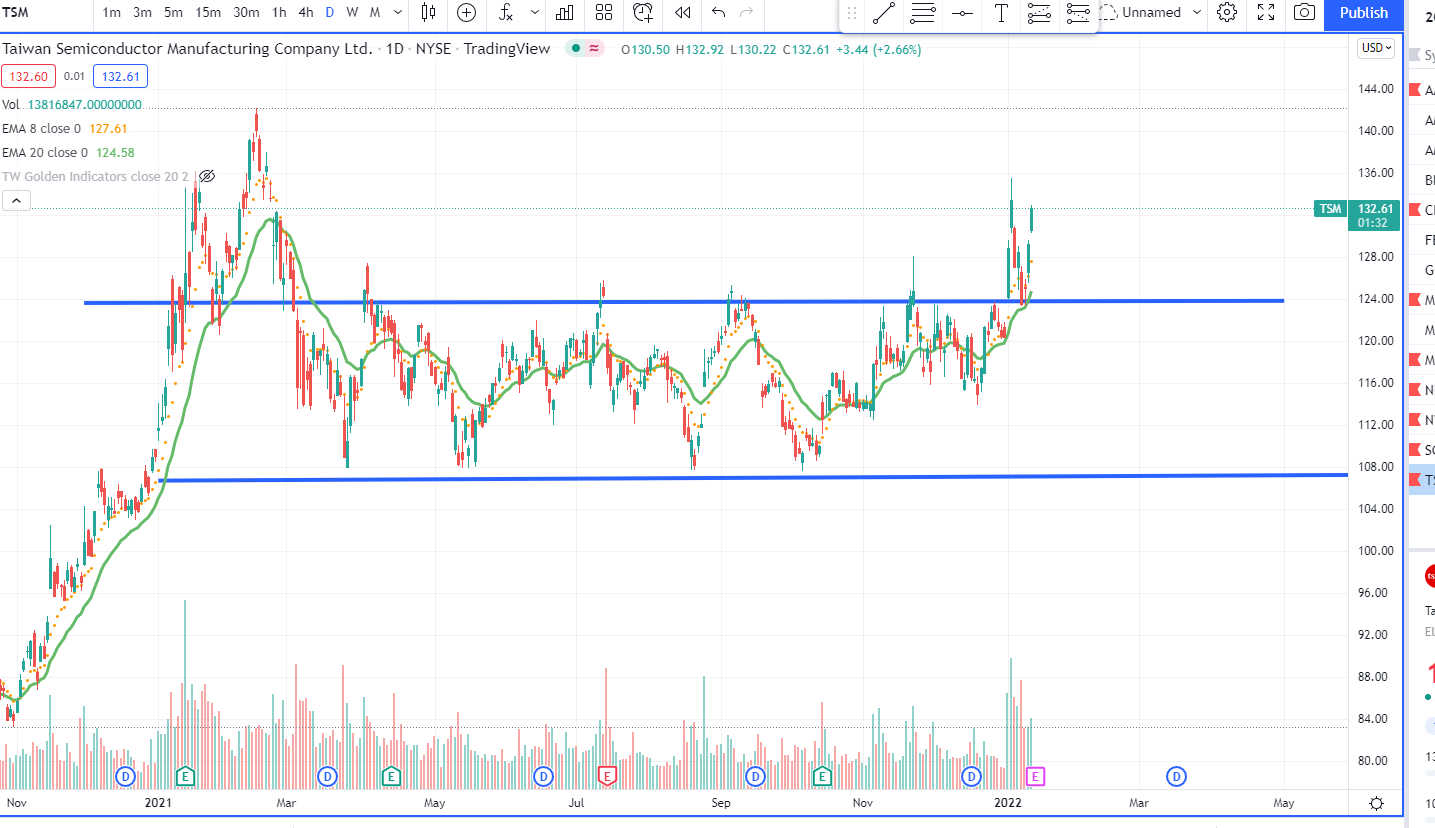The height and width of the screenshot is (828, 1435).
Task: Click the EMA 8 close 0 legend
Action: [x=42, y=128]
